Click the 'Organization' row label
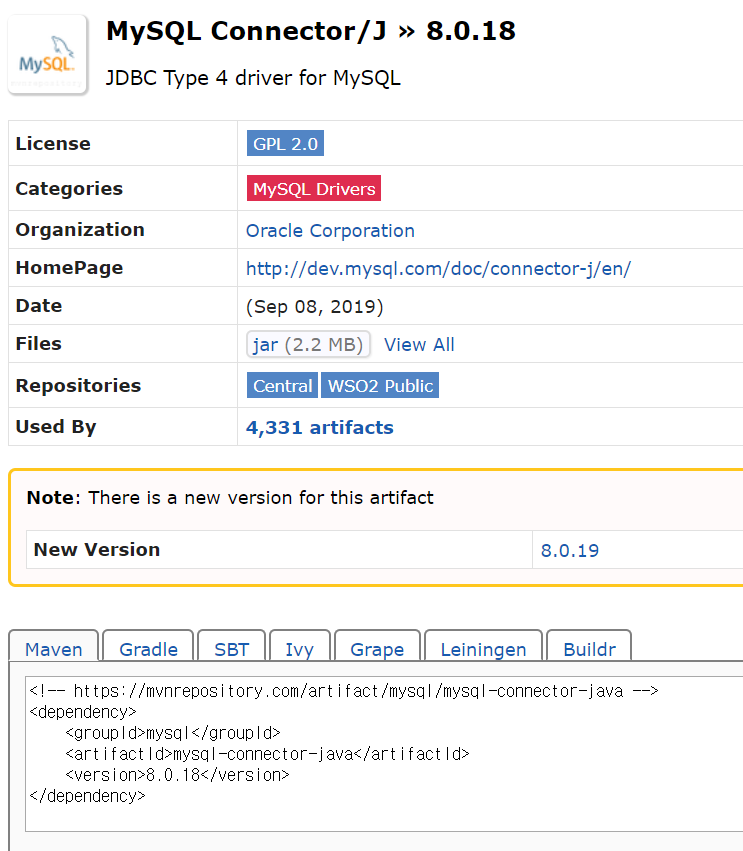This screenshot has height=851, width=743. point(80,230)
